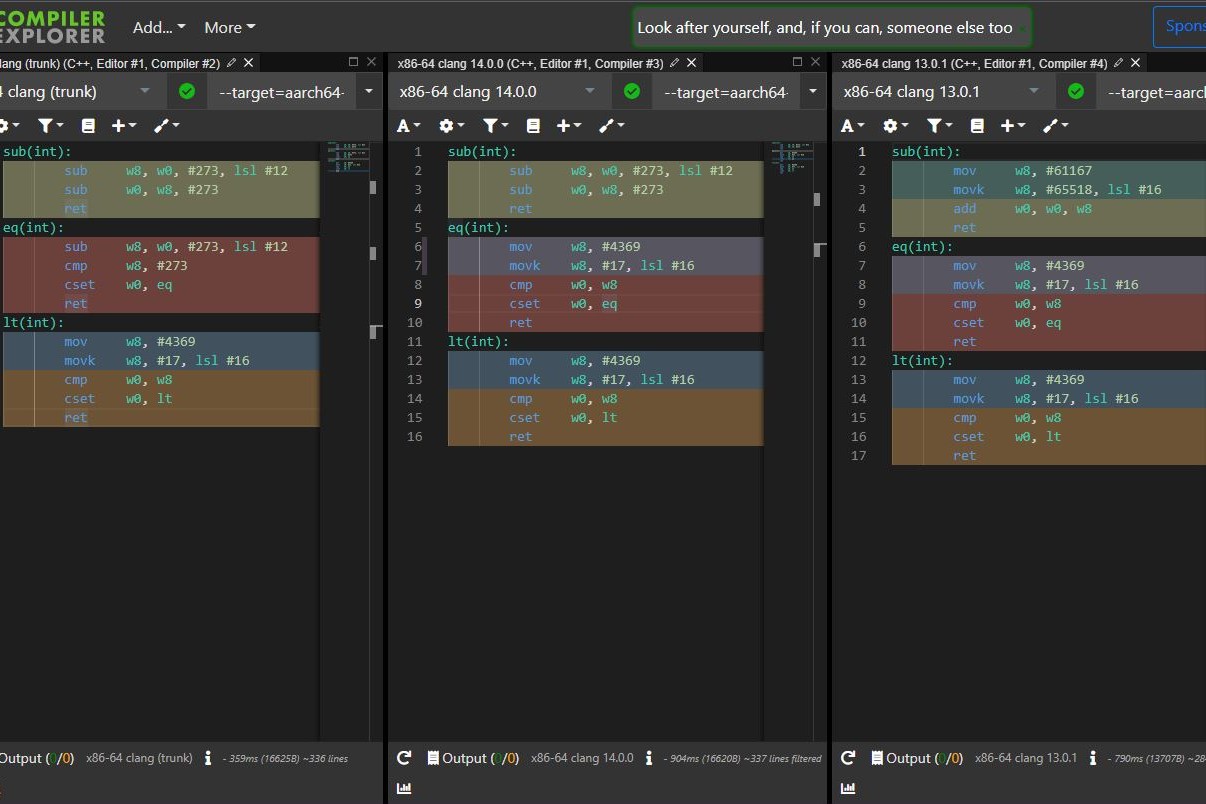Click the 'Look after yourself' motto banner

pyautogui.click(x=831, y=27)
